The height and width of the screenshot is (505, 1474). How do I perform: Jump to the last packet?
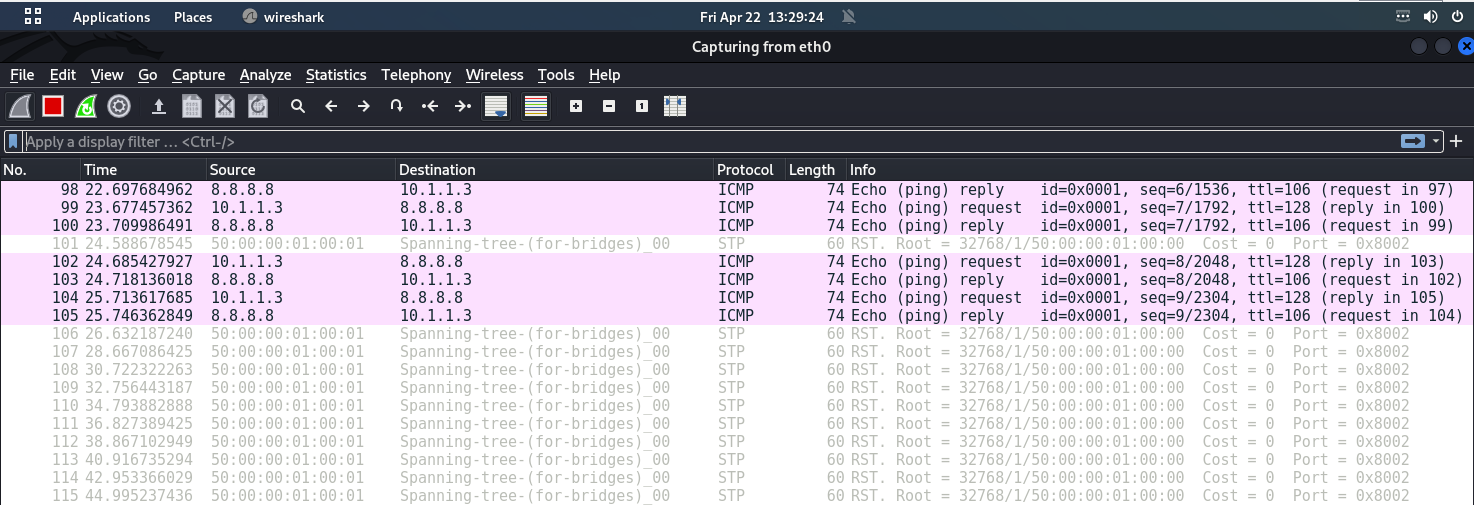coord(462,106)
